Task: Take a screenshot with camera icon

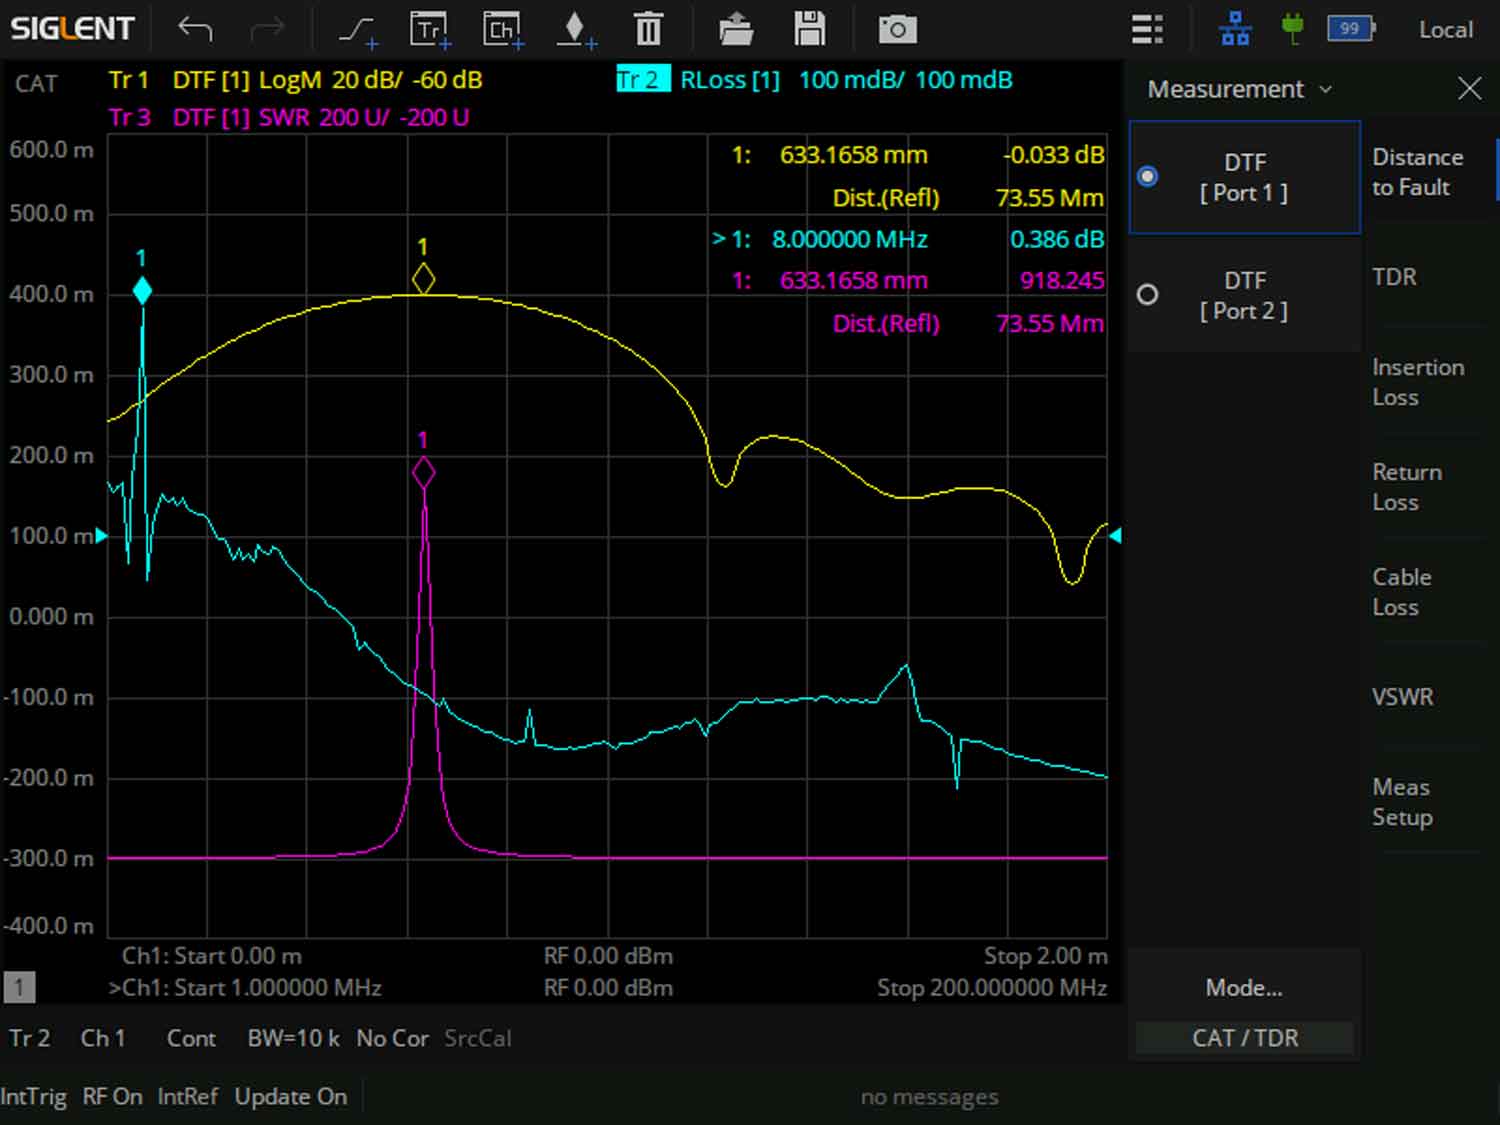Action: click(897, 30)
